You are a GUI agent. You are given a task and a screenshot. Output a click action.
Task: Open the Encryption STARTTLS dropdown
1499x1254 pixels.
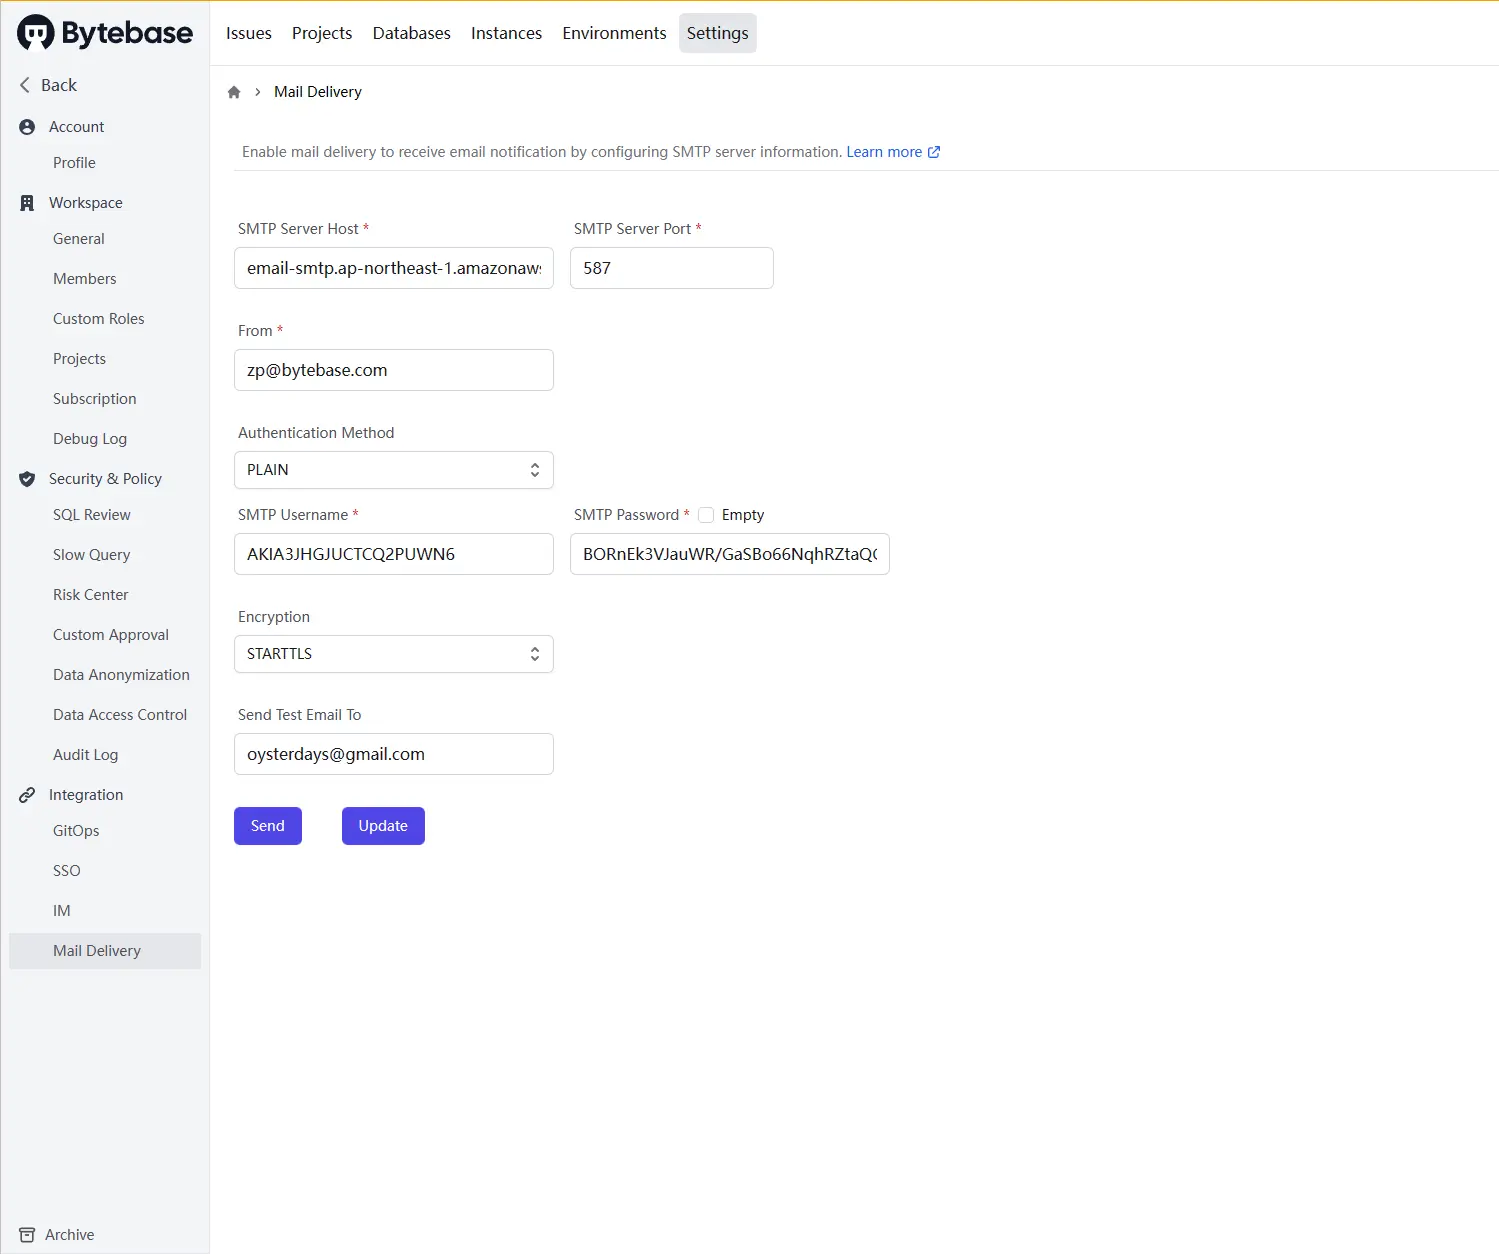coord(394,654)
